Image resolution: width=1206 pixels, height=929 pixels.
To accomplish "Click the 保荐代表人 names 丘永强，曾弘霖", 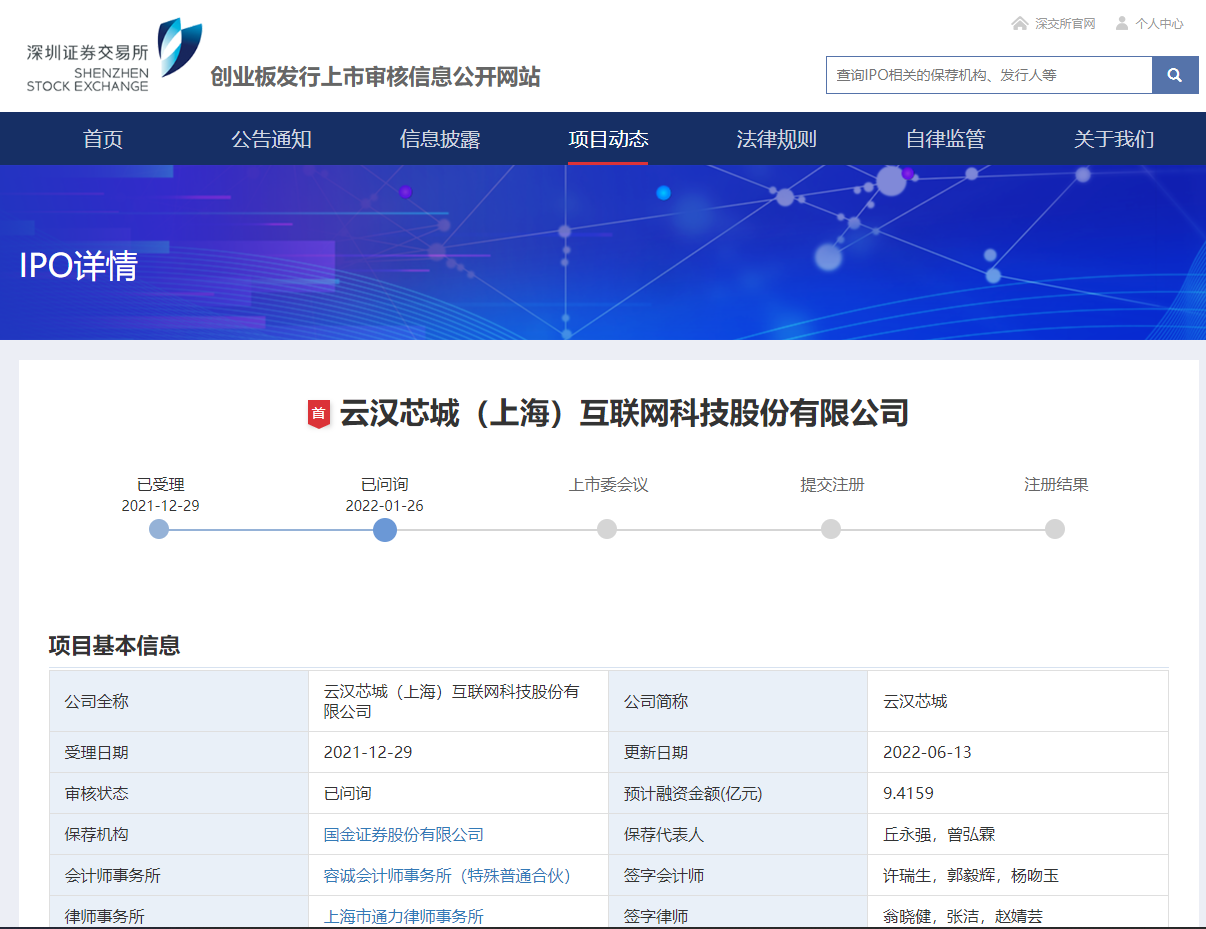I will 939,834.
